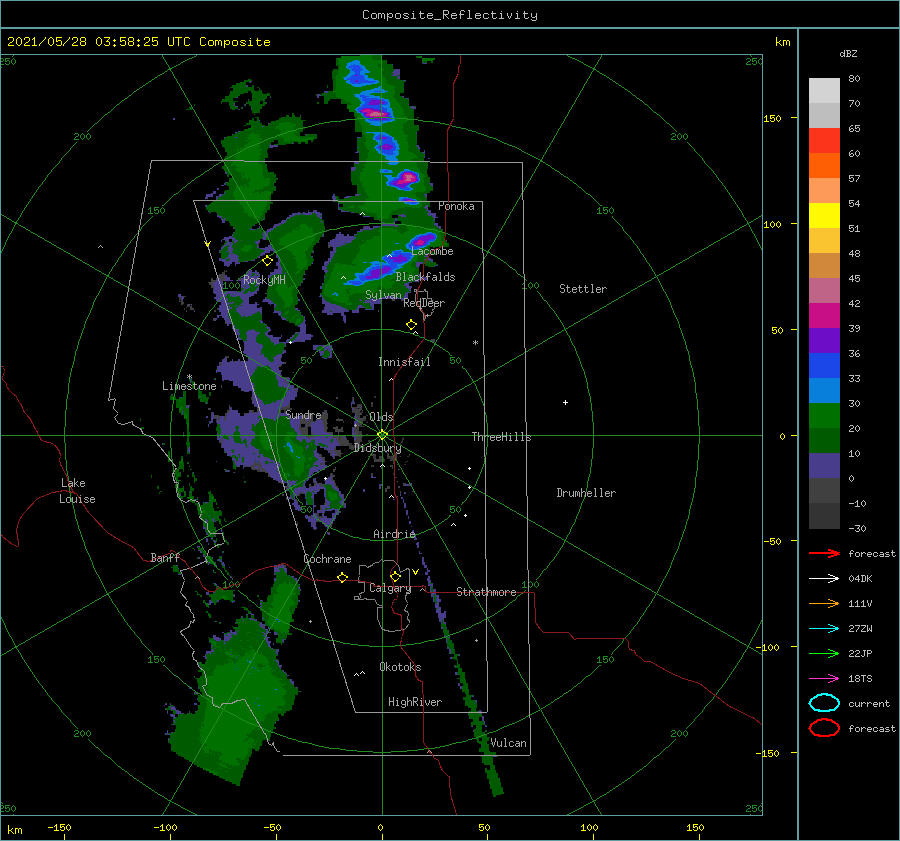Click the bright yellow dBZ scale swatch
900x841 pixels.
click(824, 216)
